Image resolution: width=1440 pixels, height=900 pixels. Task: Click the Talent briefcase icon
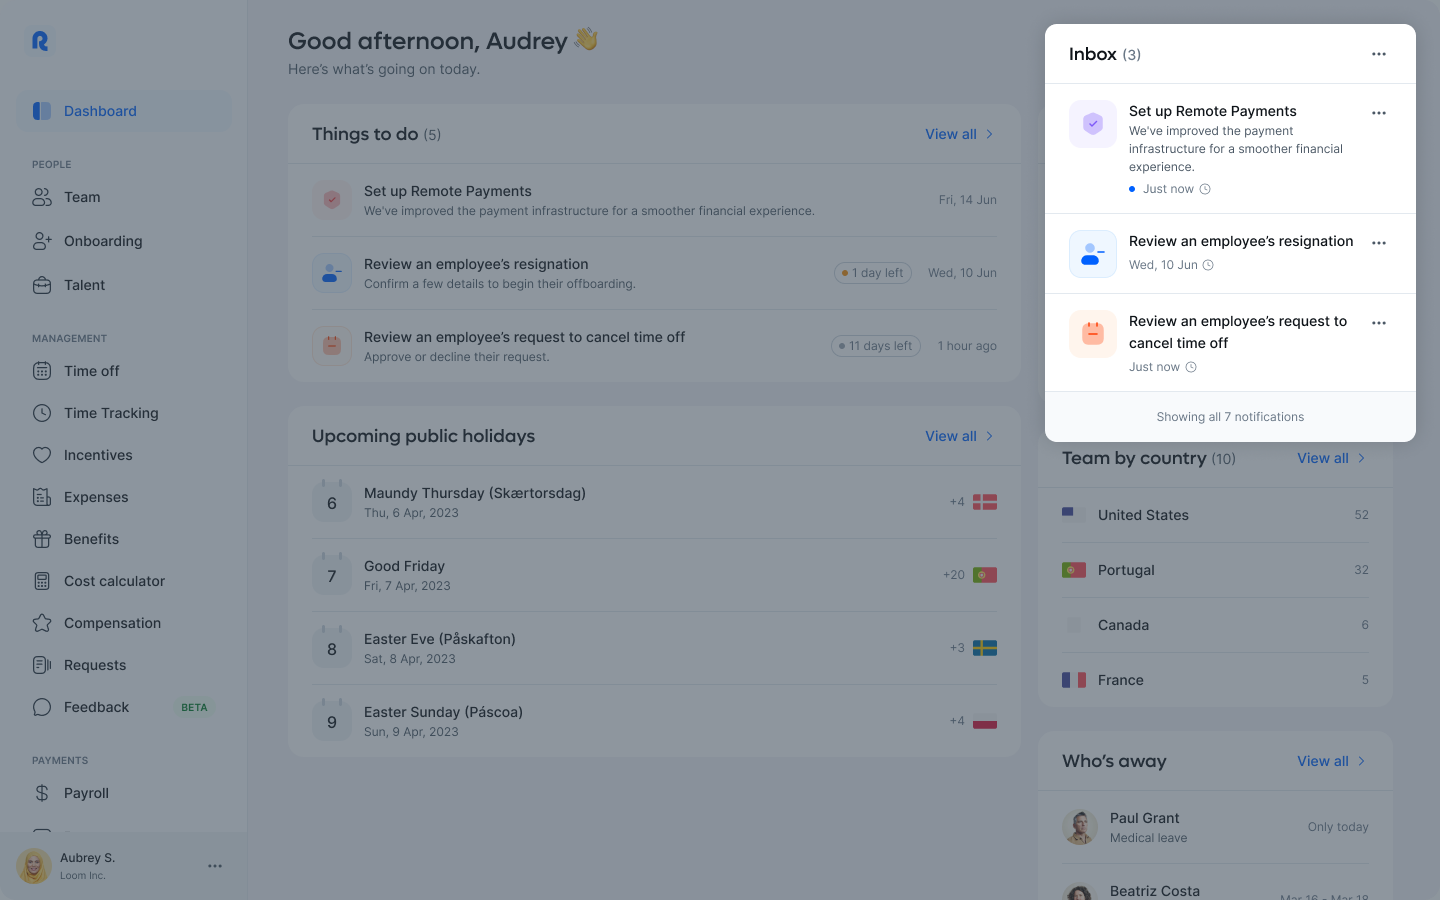tap(42, 285)
